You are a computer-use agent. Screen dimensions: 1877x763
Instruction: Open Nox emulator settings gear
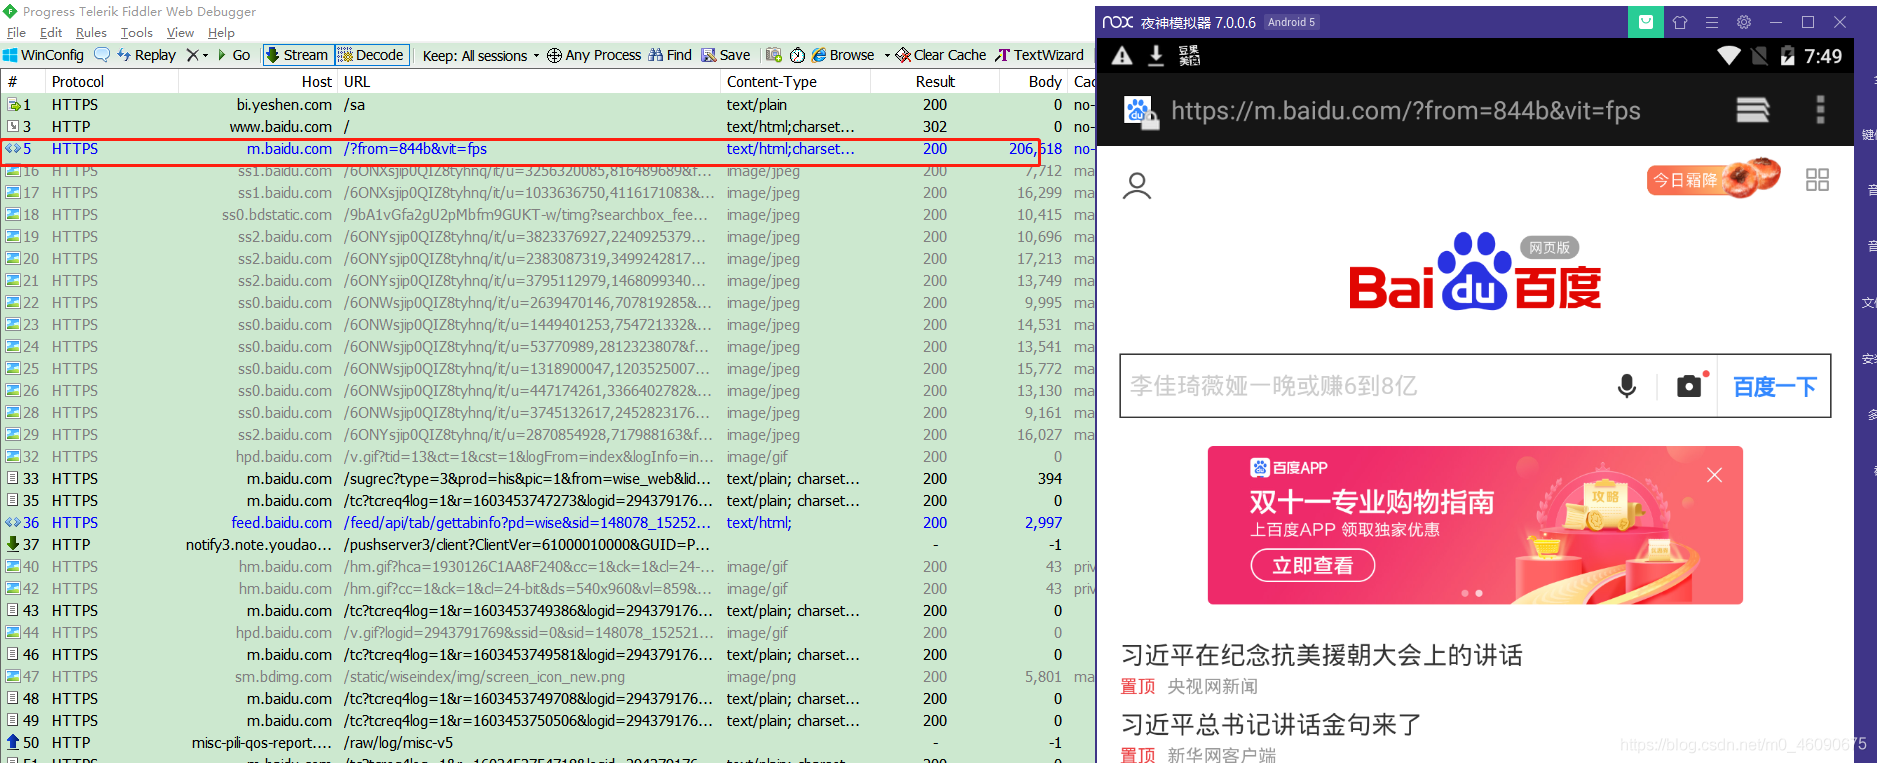pos(1744,22)
